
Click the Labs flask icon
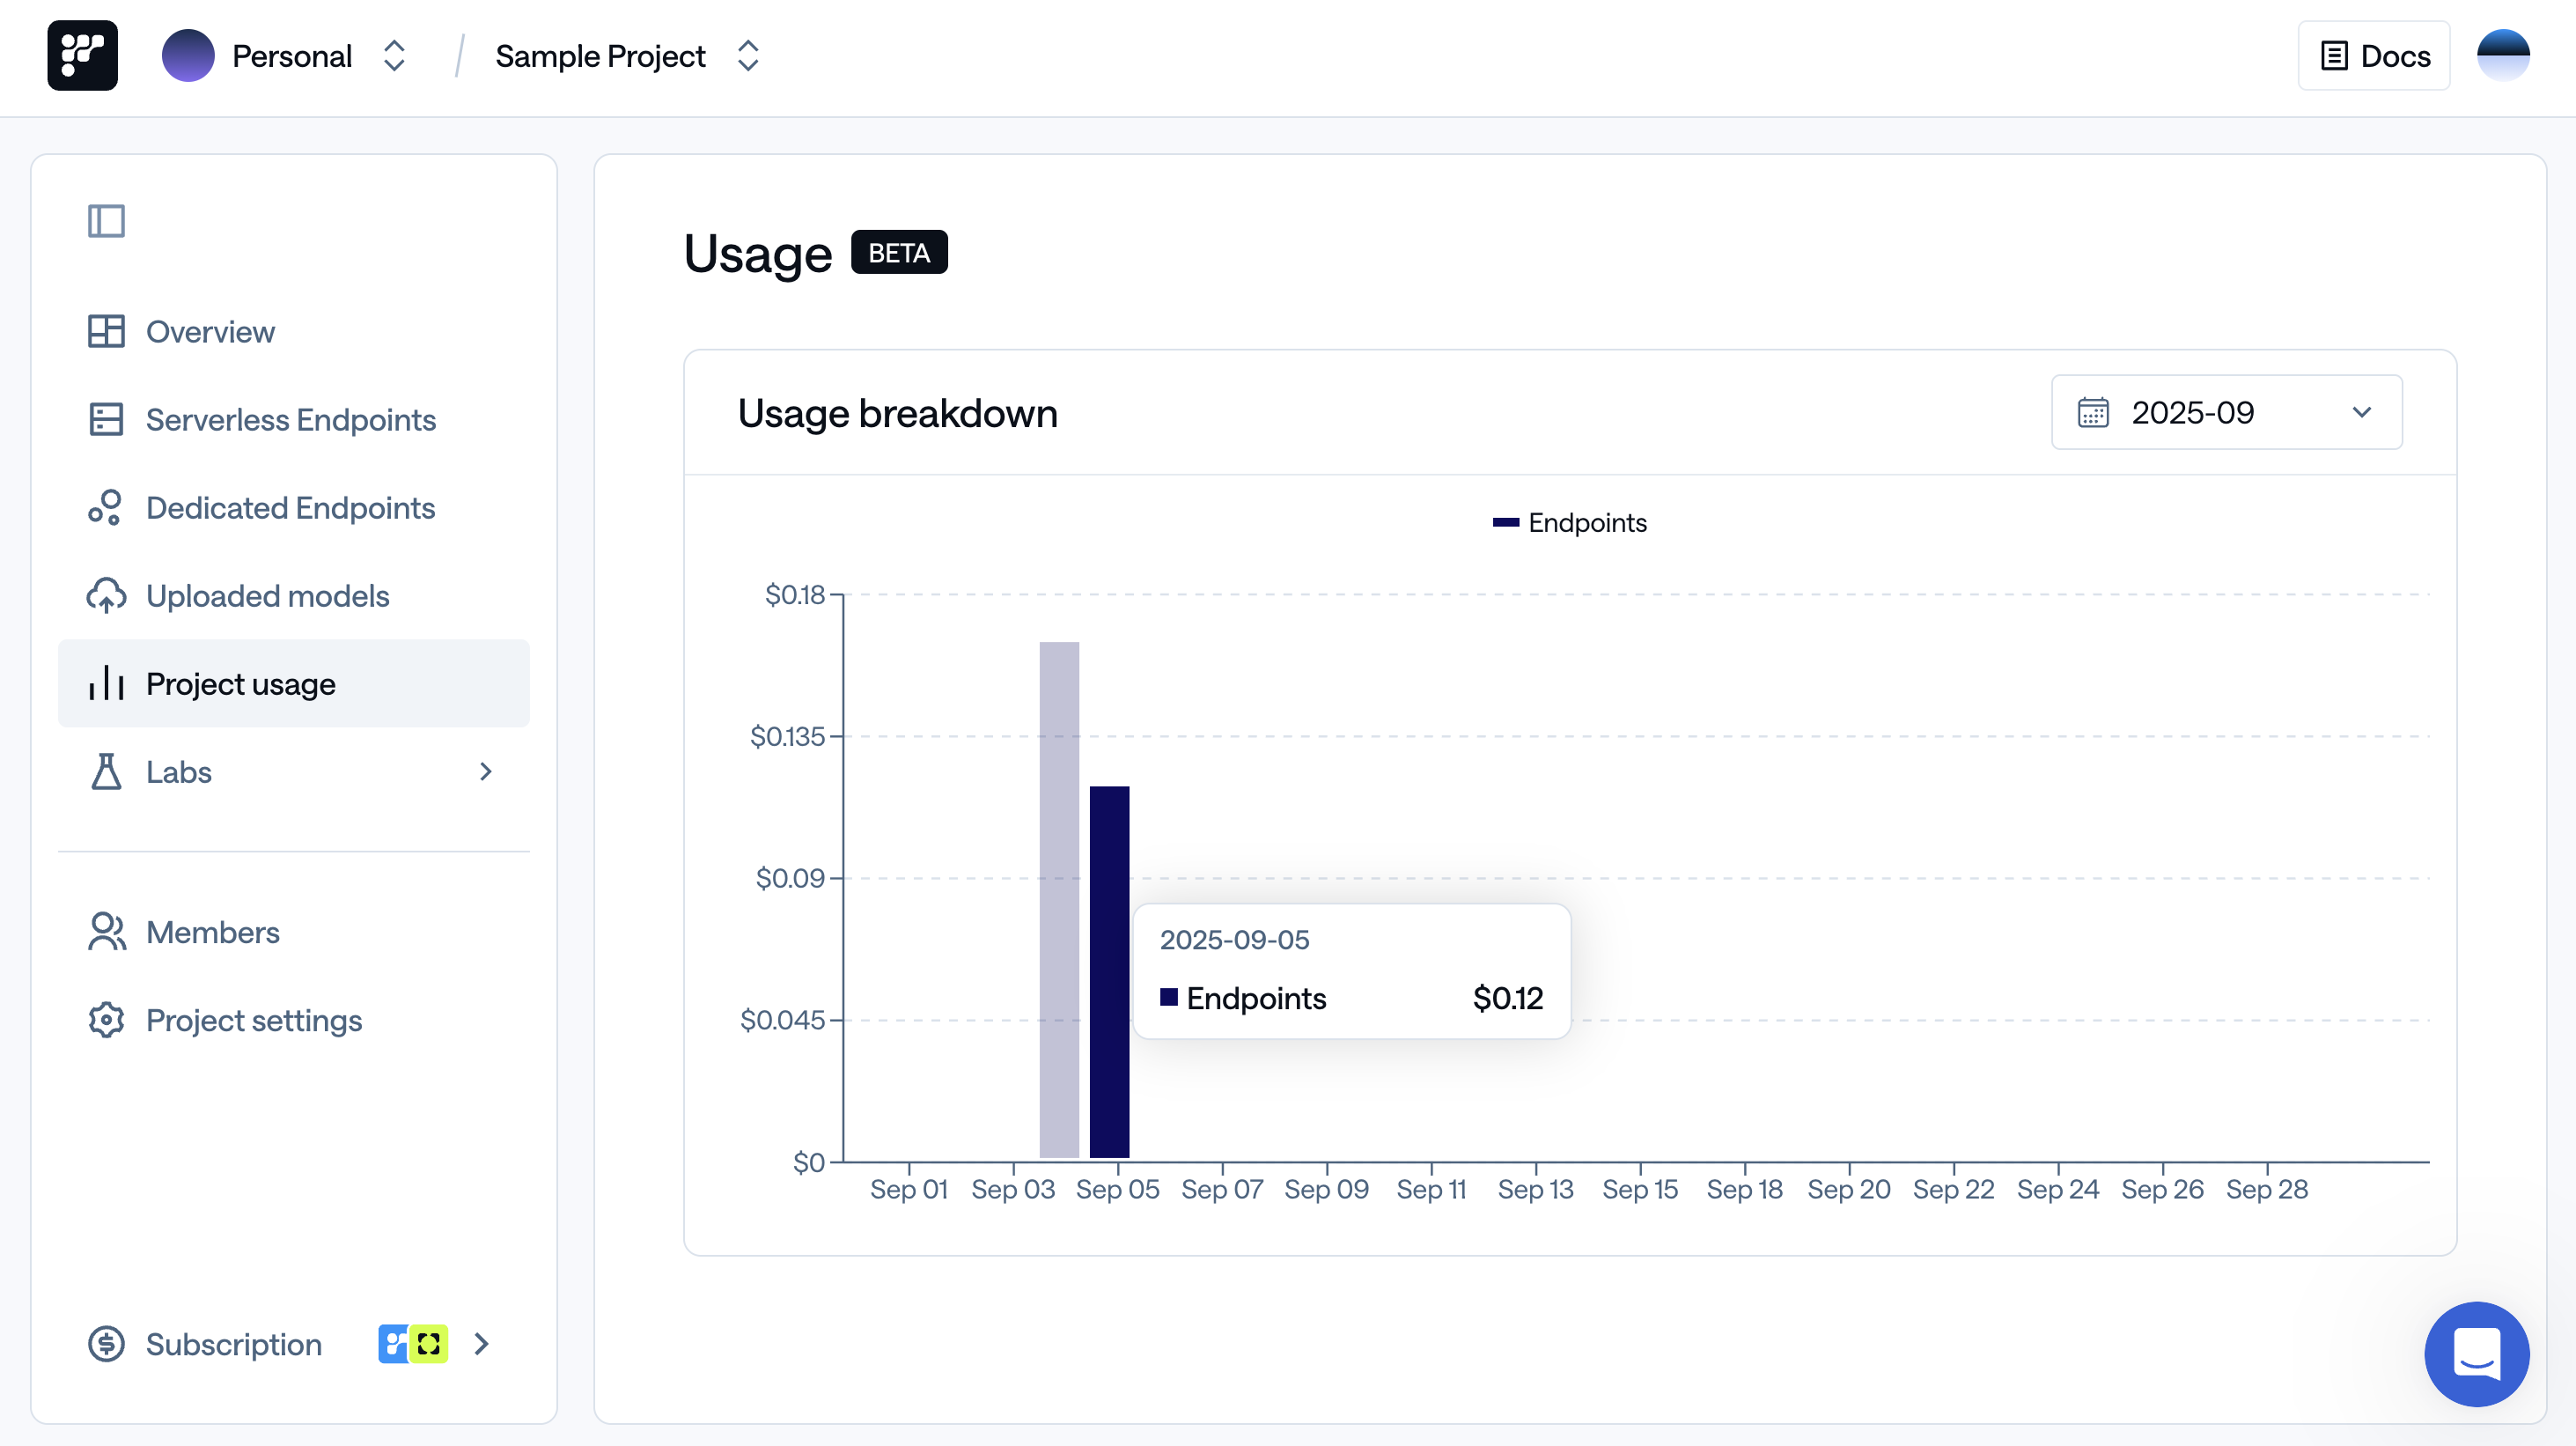(106, 771)
